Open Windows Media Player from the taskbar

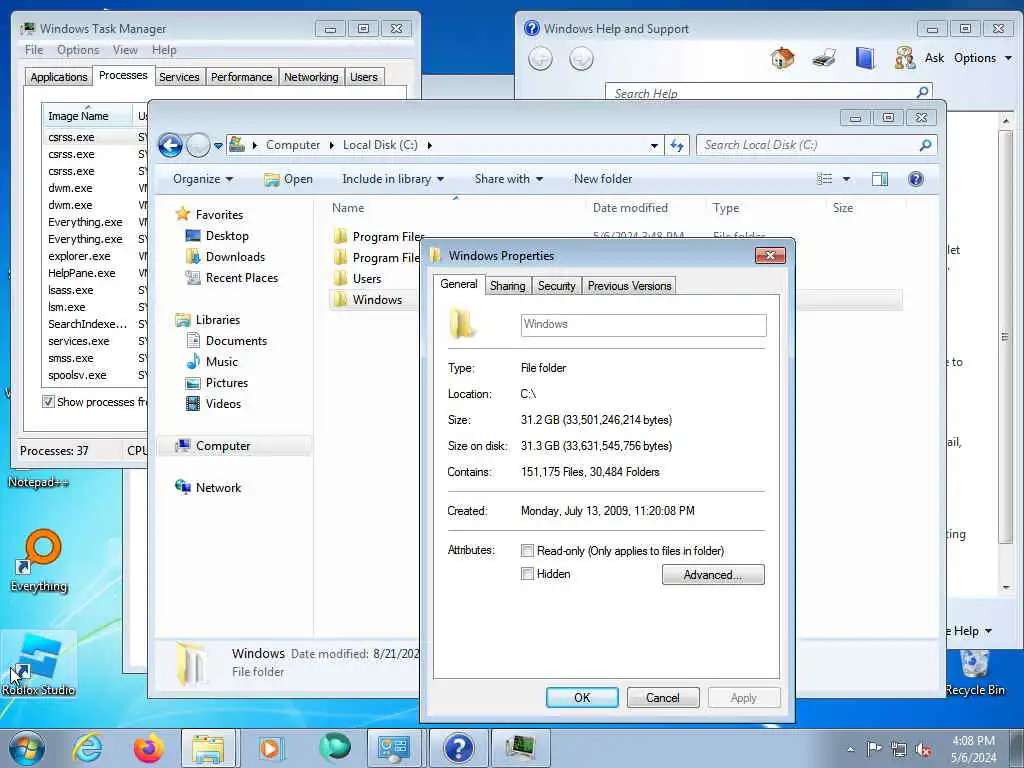pos(270,748)
